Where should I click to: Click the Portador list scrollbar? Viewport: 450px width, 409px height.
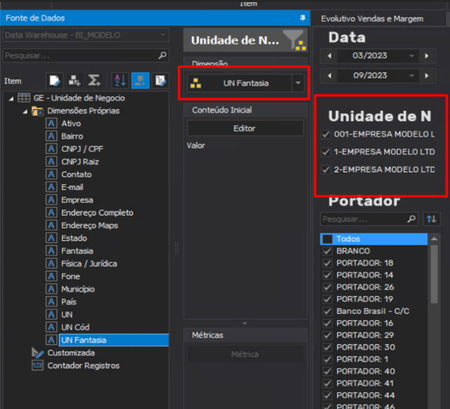coord(434,274)
